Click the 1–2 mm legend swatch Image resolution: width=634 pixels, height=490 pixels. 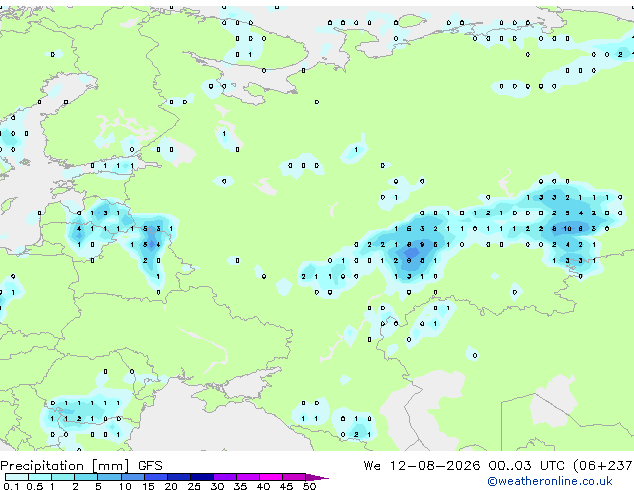(63, 477)
